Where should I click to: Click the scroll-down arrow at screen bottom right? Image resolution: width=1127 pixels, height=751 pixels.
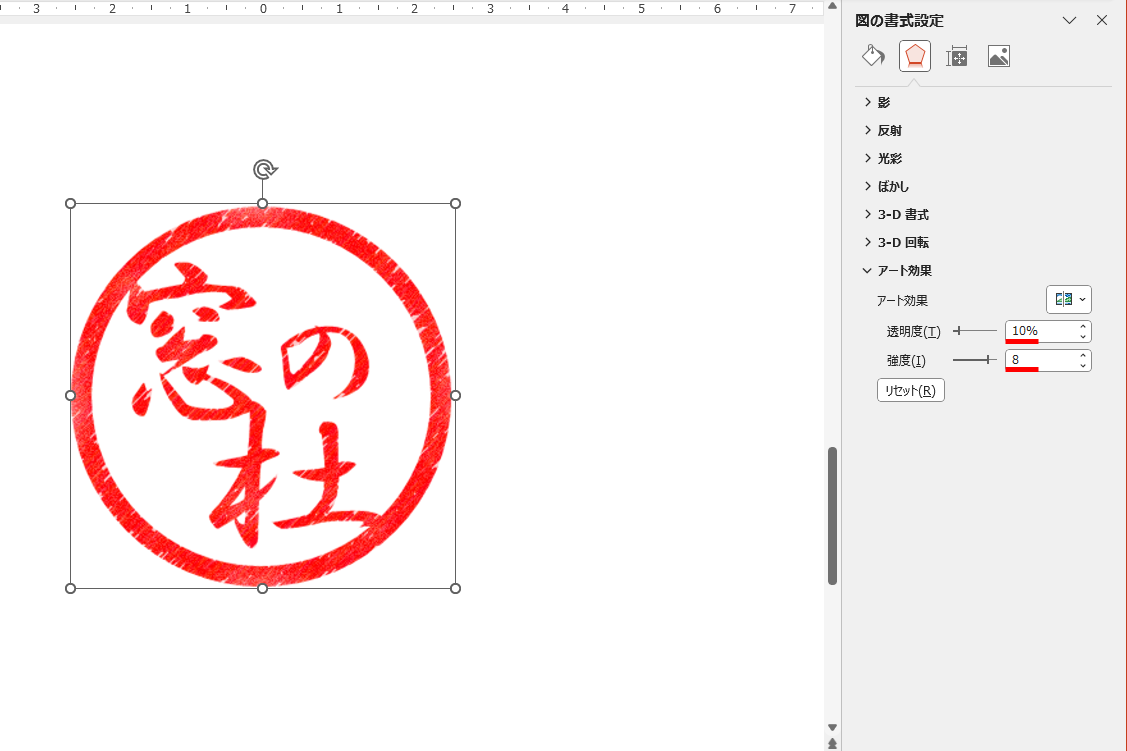[x=832, y=727]
